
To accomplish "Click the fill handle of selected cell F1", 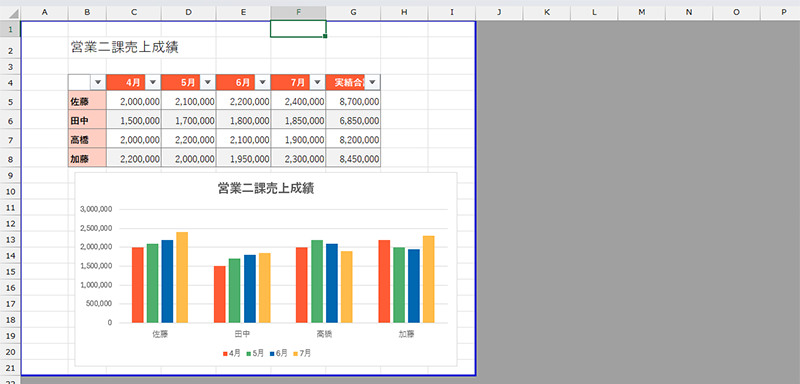I will pos(325,36).
